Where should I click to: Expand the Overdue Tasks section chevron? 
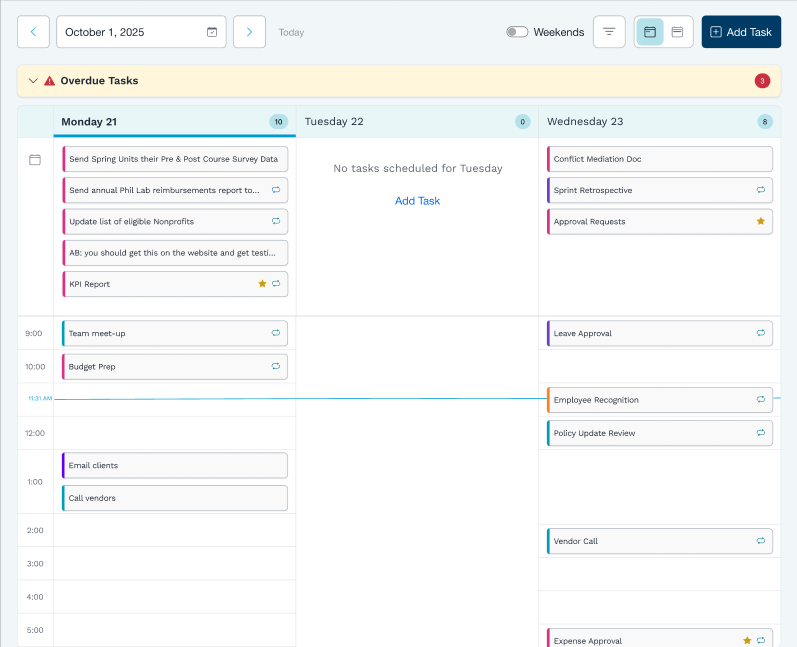point(33,81)
